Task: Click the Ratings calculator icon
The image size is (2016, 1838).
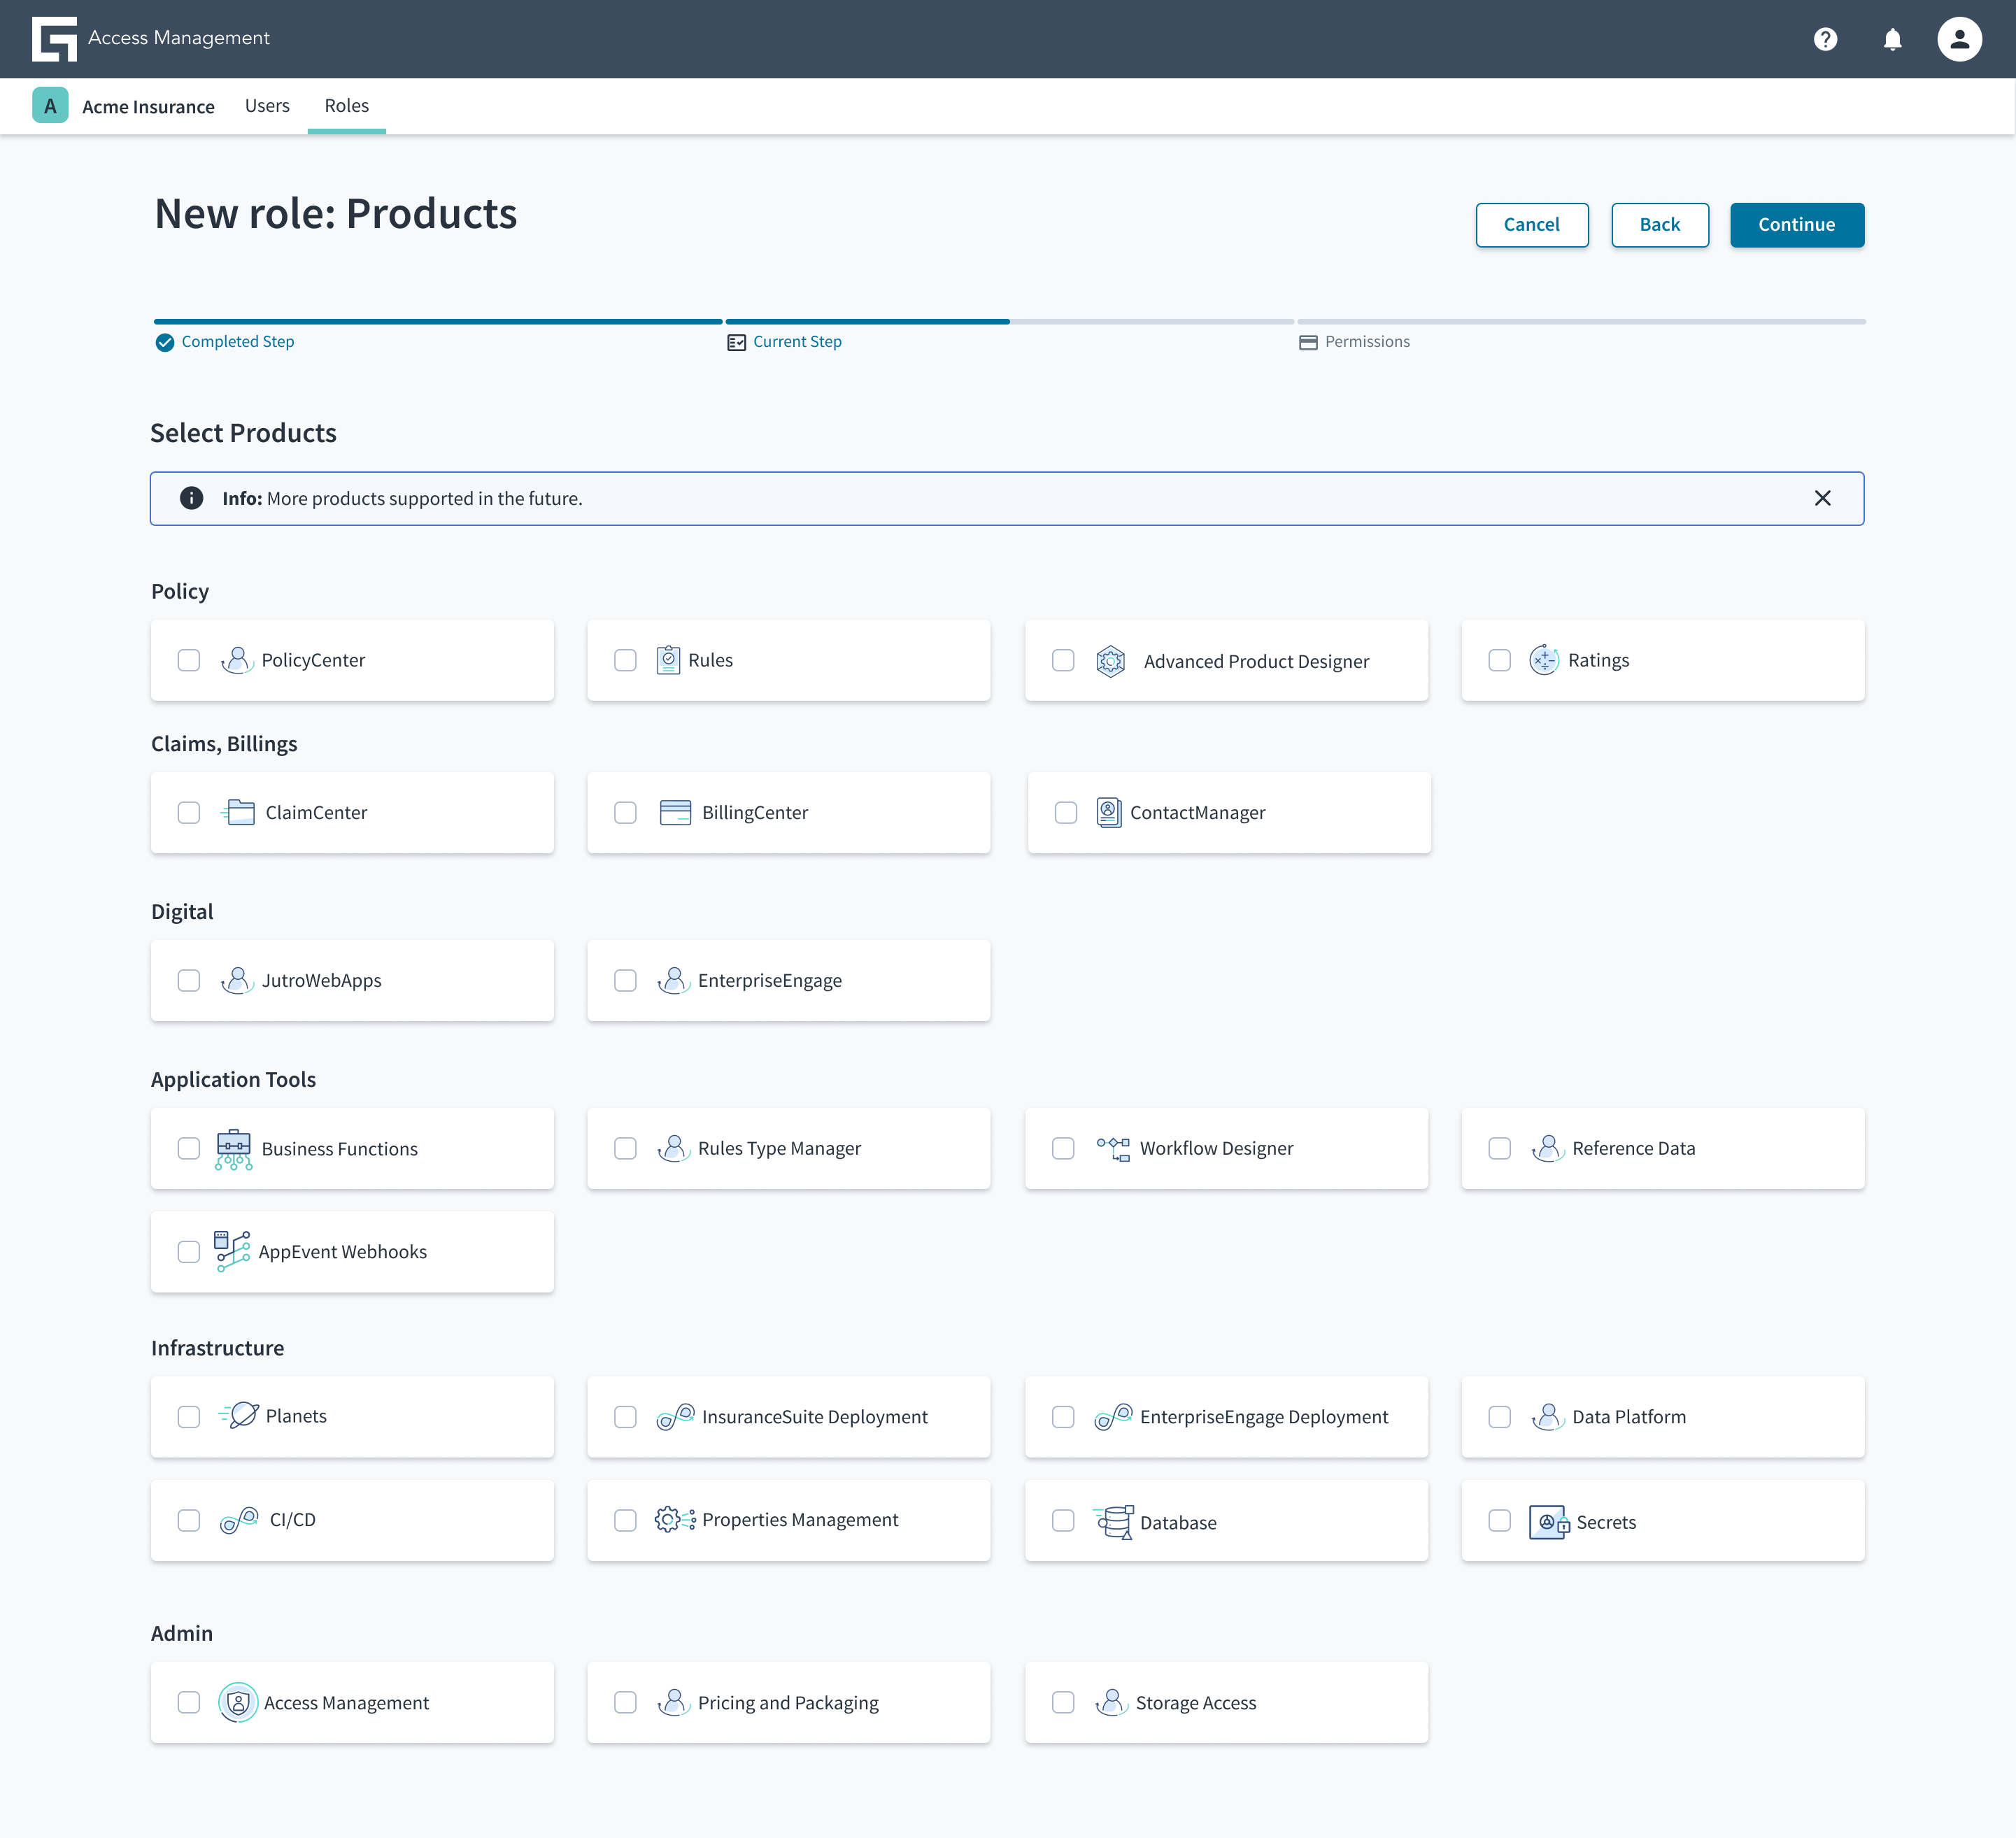Action: [x=1544, y=660]
